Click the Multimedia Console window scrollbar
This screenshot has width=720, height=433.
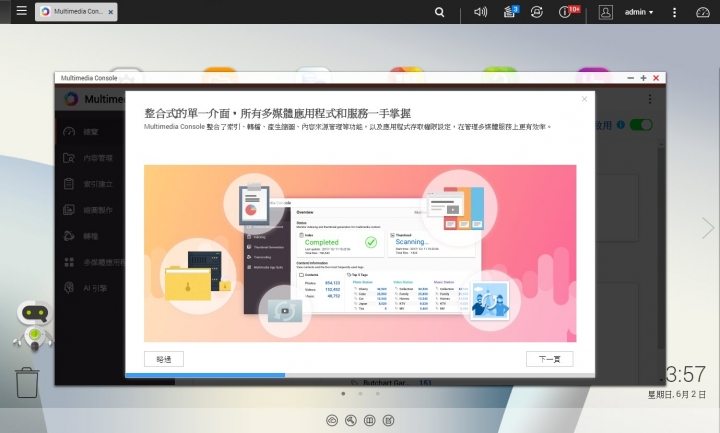(661, 246)
